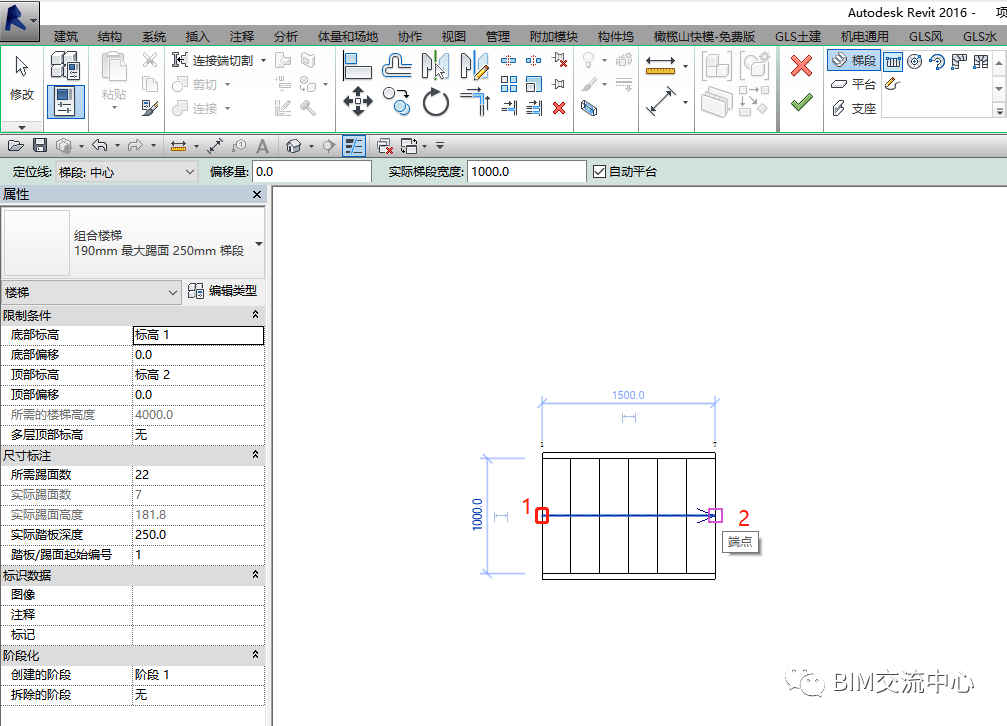This screenshot has width=1007, height=726.
Task: Click the Undo arrow icon
Action: click(101, 146)
